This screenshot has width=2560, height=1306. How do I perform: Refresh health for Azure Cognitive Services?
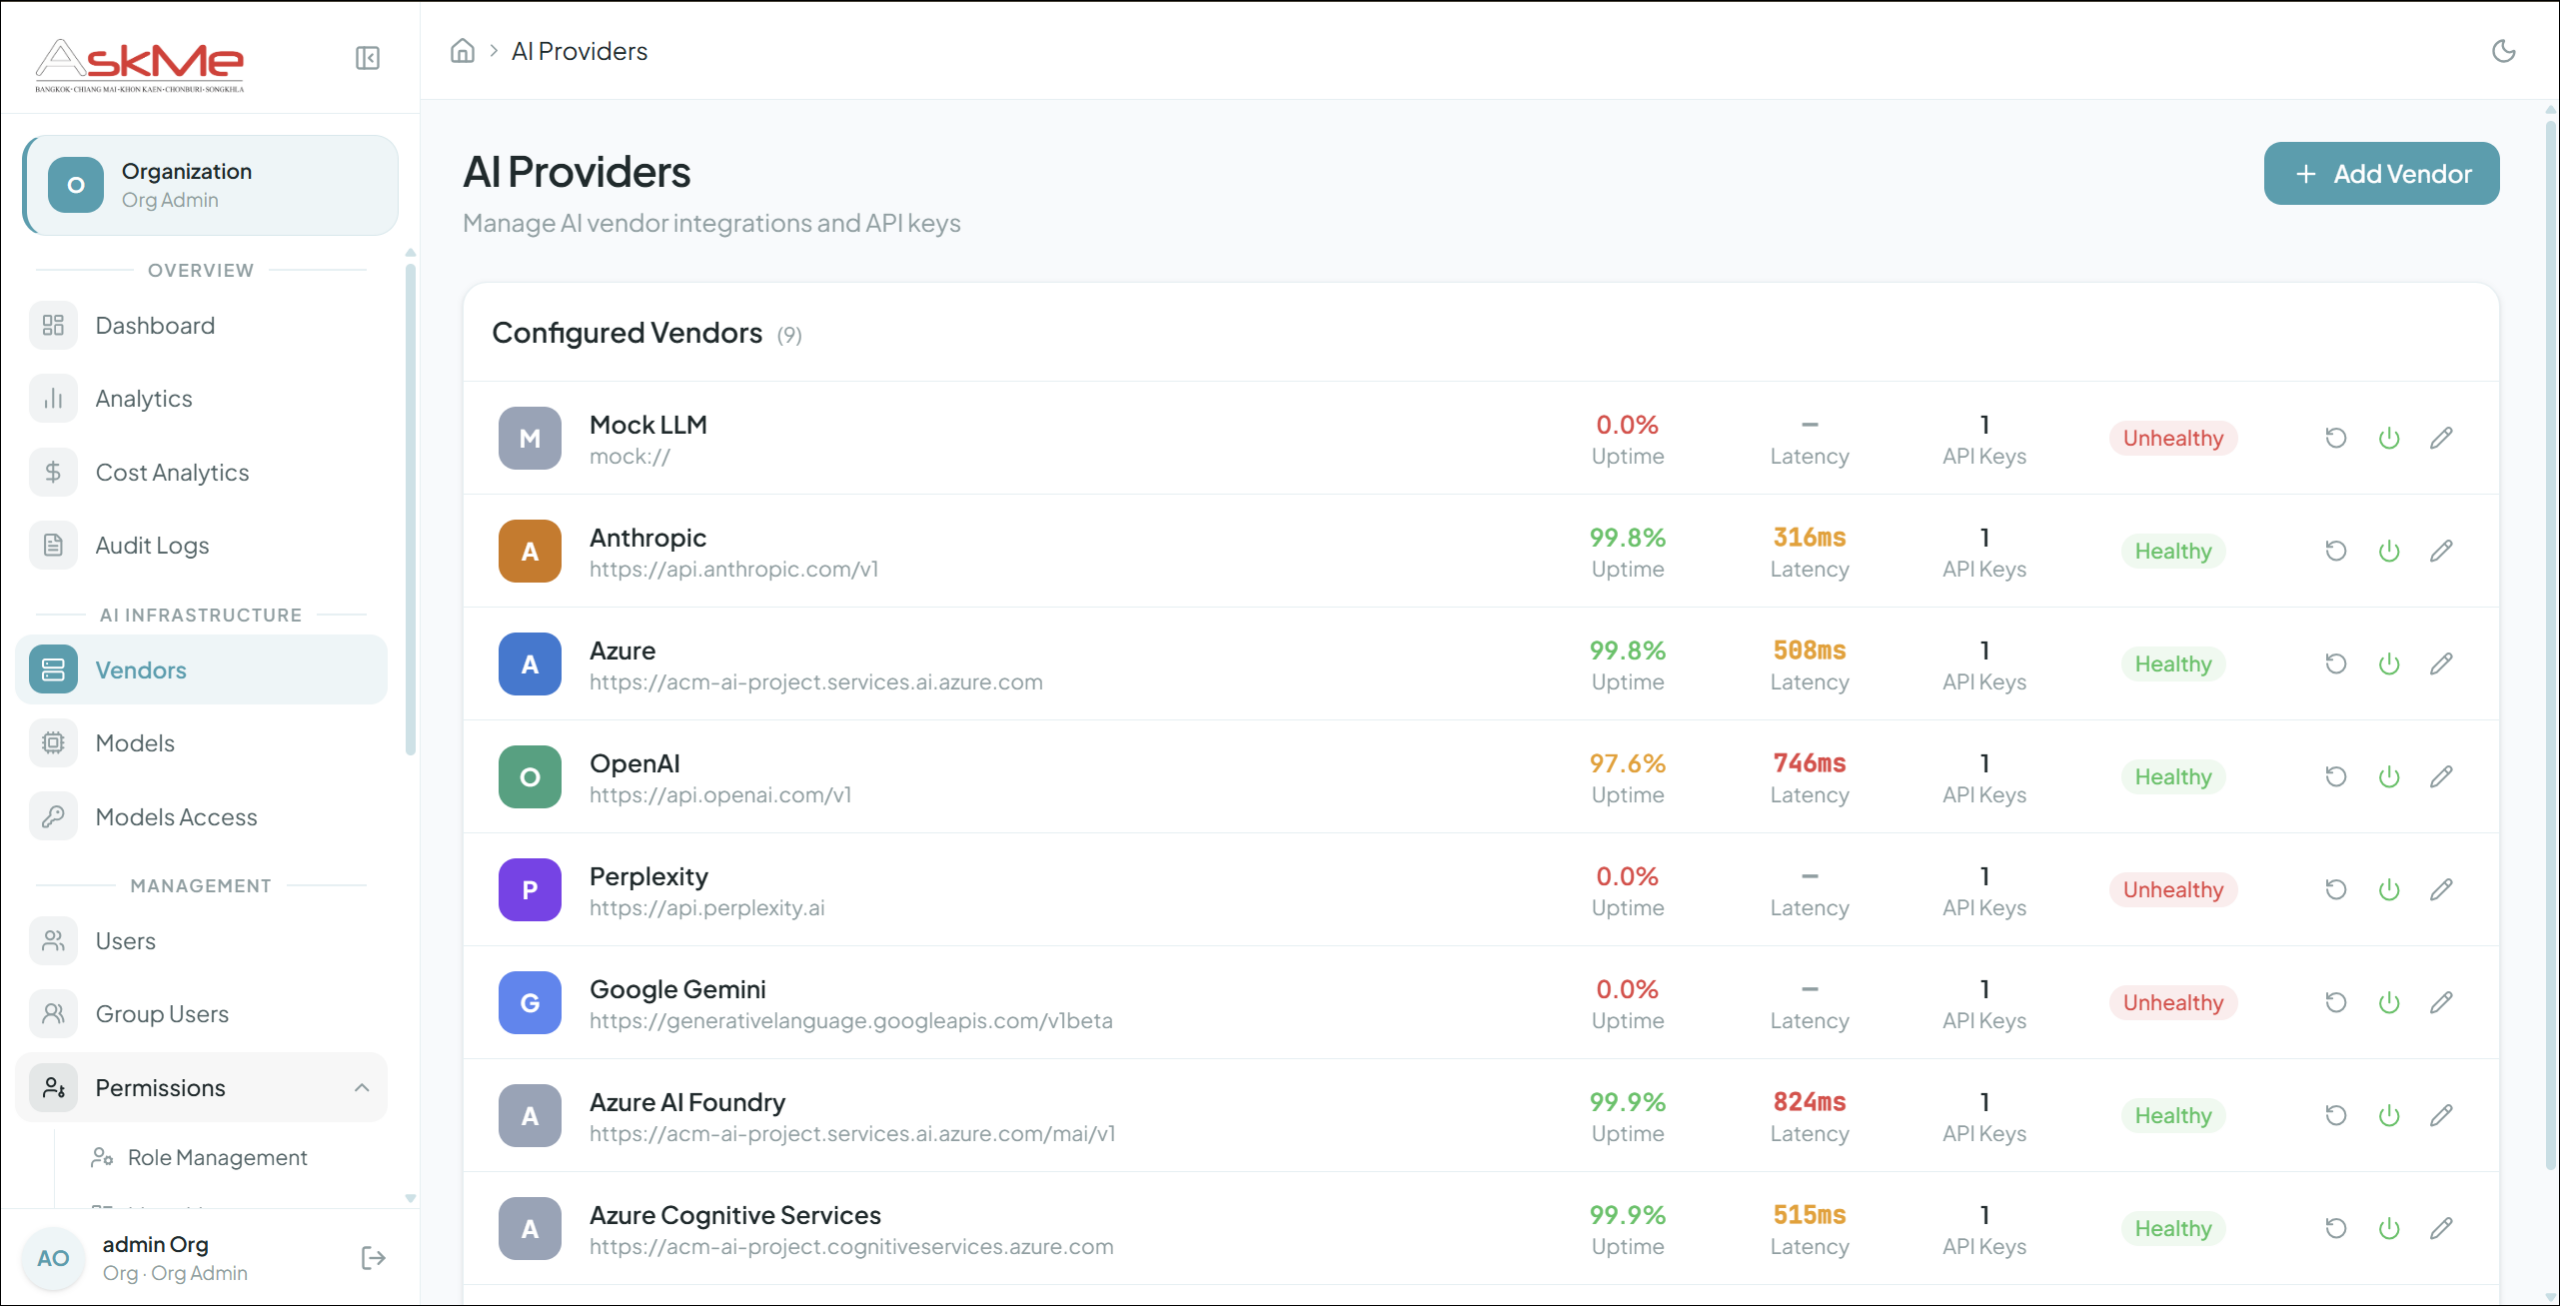point(2335,1229)
